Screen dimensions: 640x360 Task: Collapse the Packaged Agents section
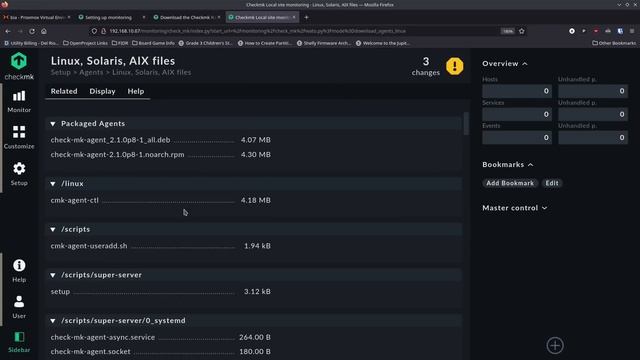point(53,124)
